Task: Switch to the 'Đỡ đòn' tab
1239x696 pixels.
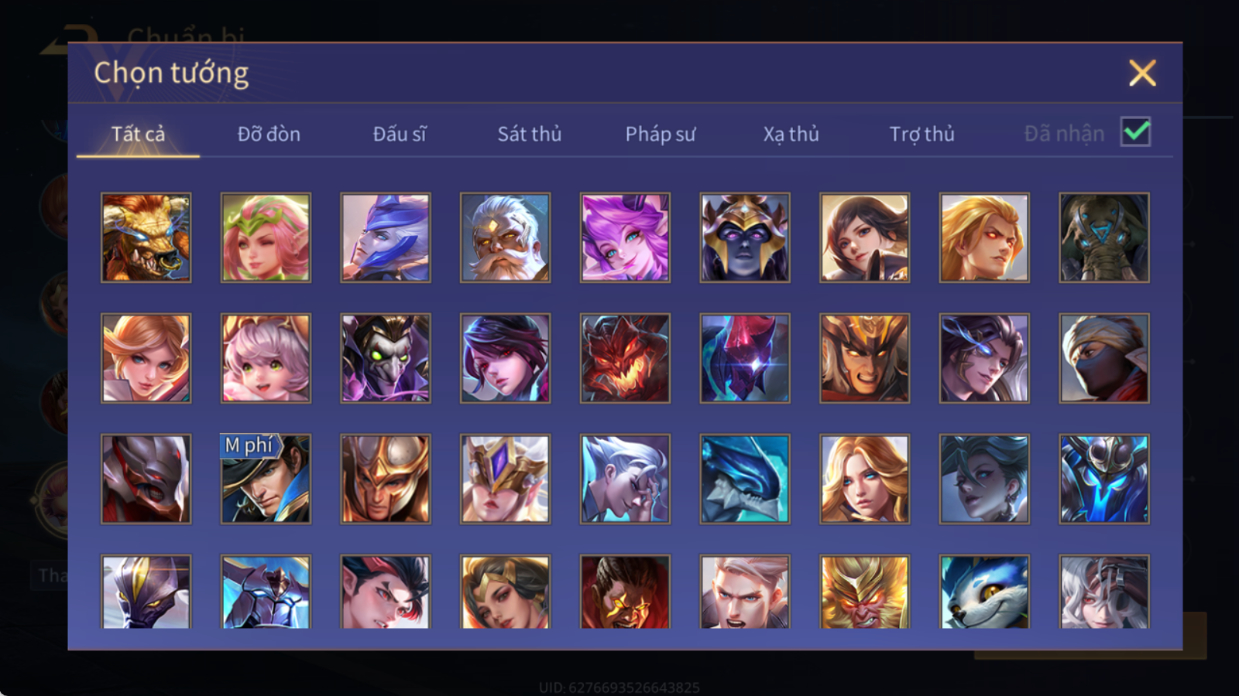Action: pos(269,134)
